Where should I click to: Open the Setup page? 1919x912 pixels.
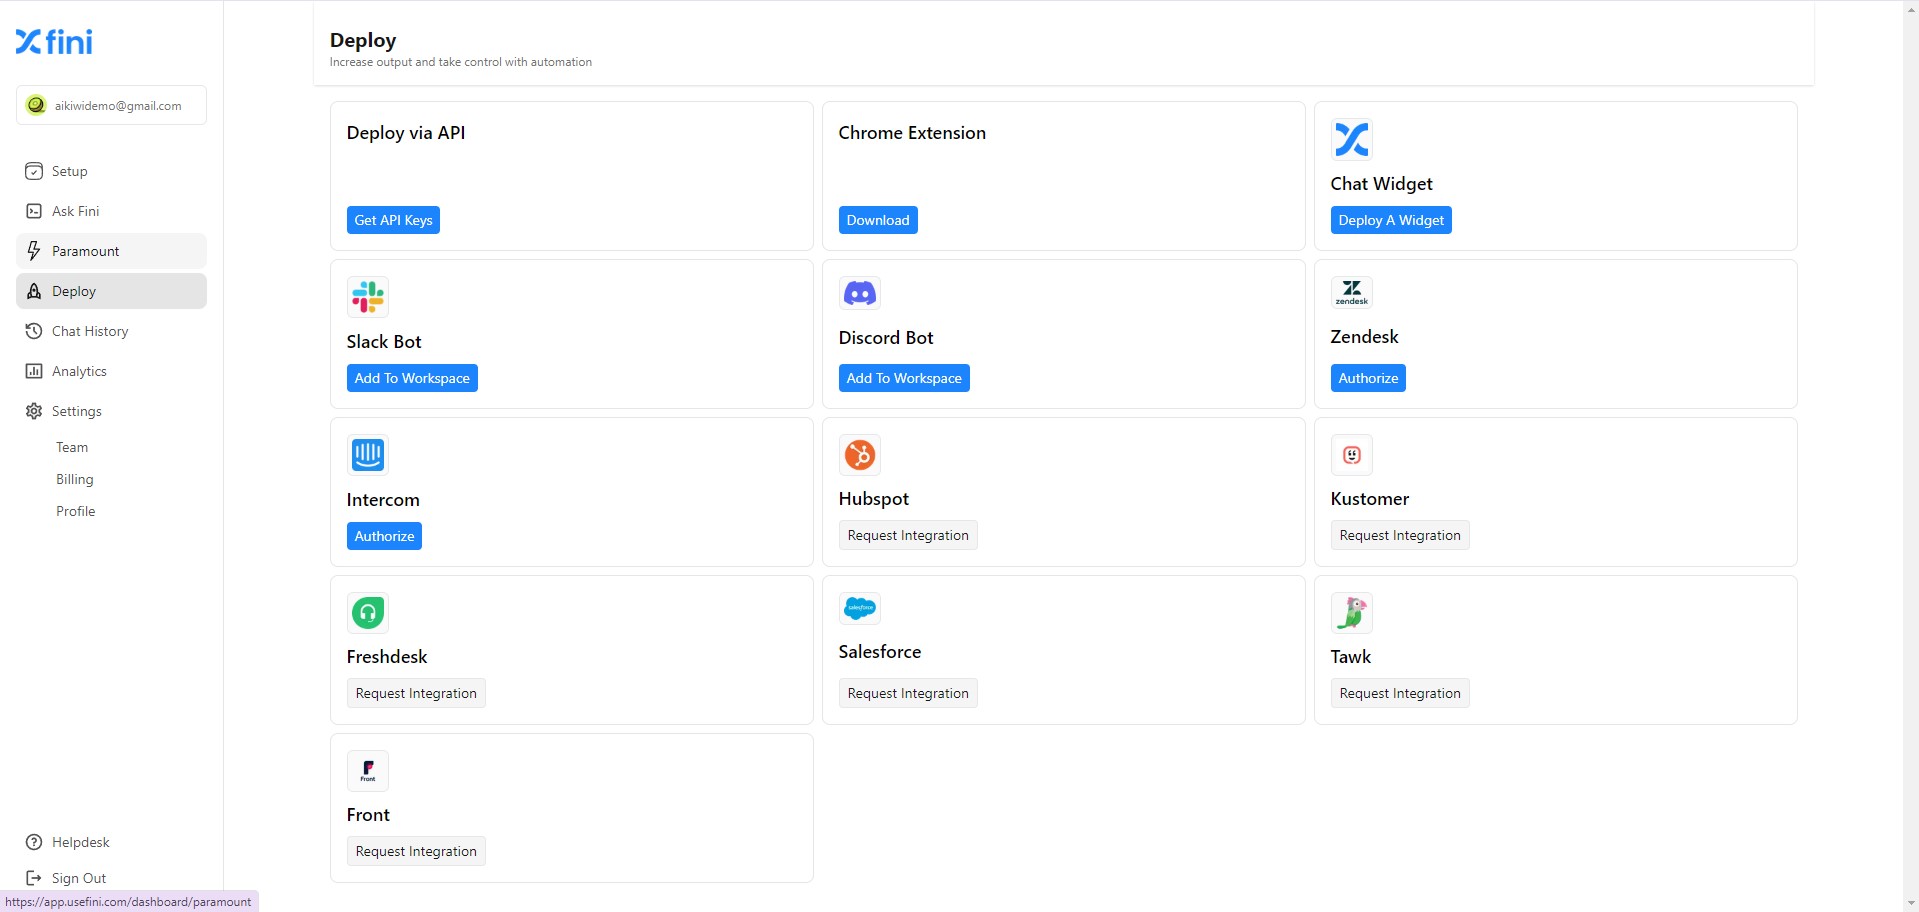pos(111,171)
